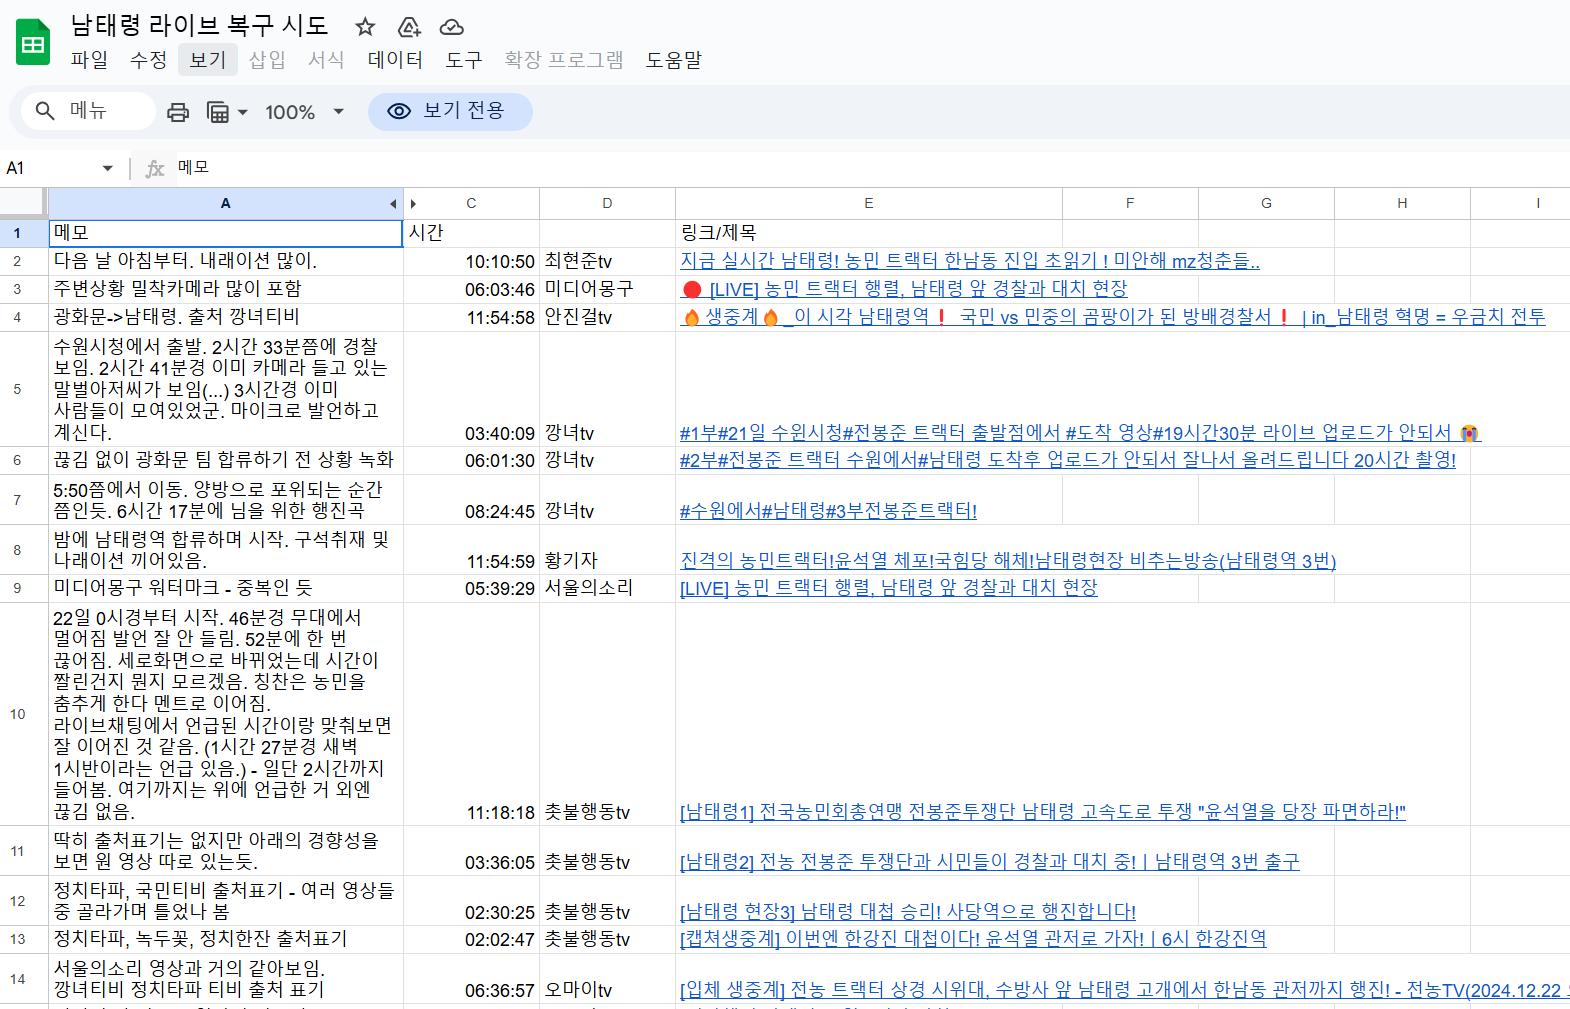Open the 데이터 menu

point(395,60)
